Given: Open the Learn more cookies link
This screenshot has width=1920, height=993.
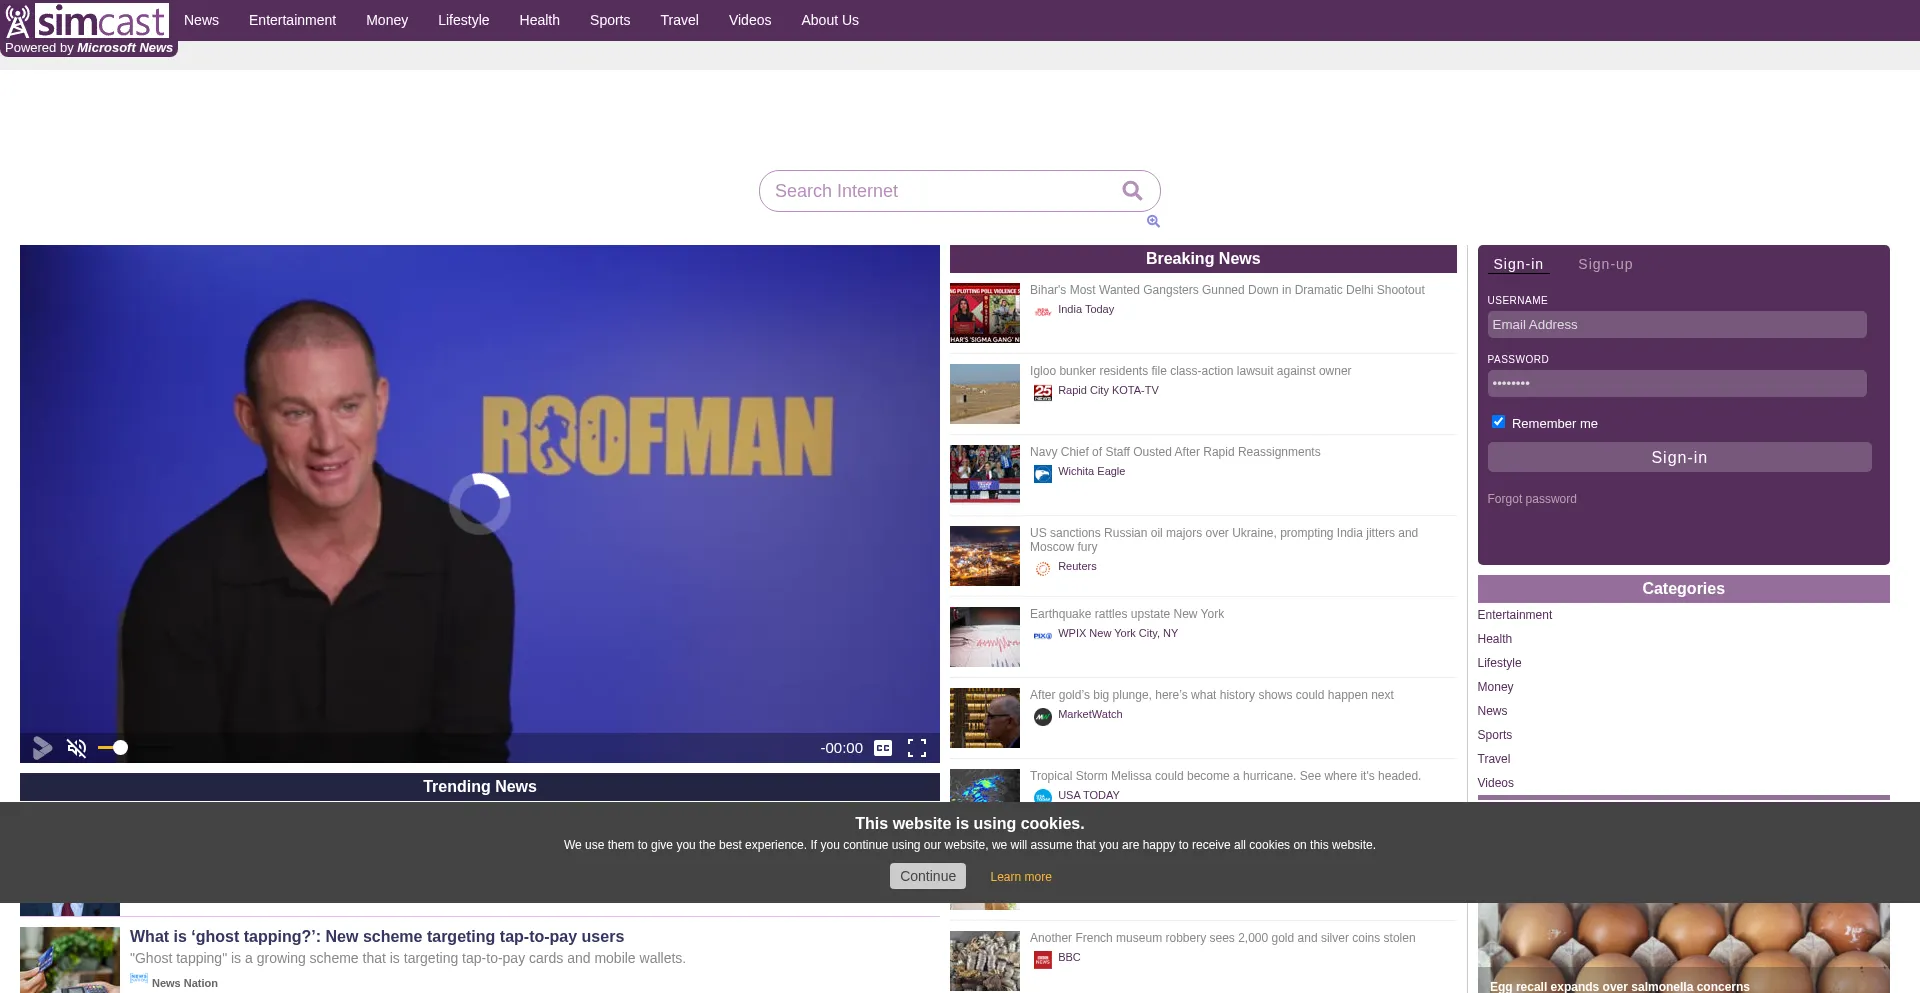Looking at the screenshot, I should pyautogui.click(x=1021, y=877).
